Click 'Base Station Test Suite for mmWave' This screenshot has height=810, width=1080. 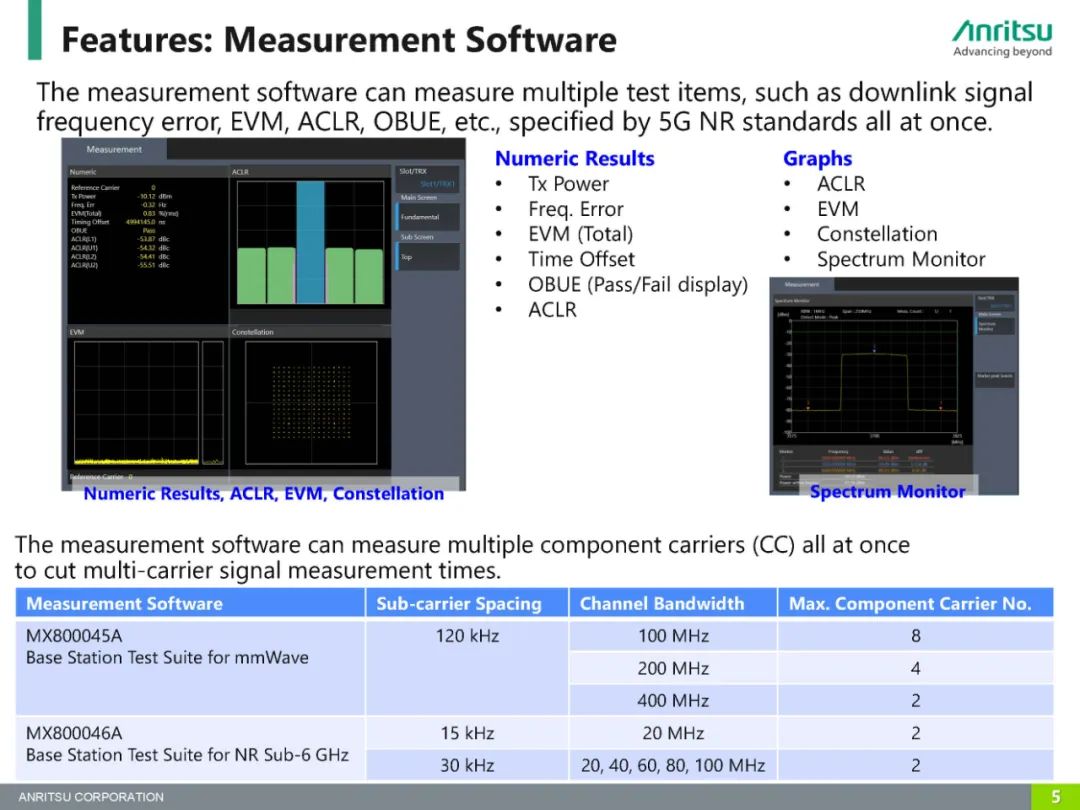tap(167, 657)
